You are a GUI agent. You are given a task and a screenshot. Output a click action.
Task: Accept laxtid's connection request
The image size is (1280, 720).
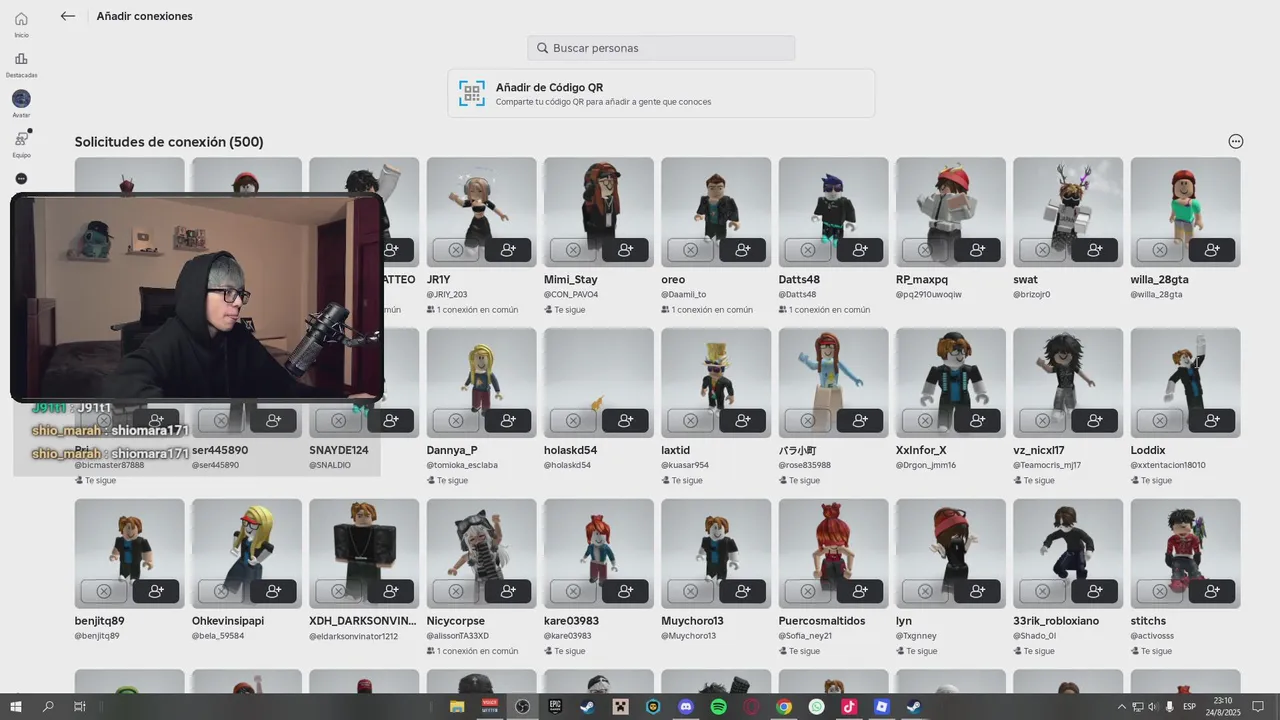742,421
